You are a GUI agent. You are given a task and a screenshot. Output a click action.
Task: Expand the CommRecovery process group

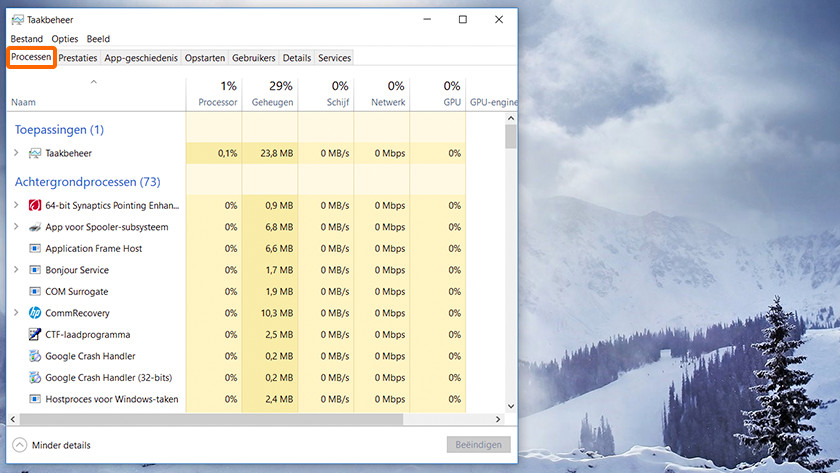pos(16,313)
